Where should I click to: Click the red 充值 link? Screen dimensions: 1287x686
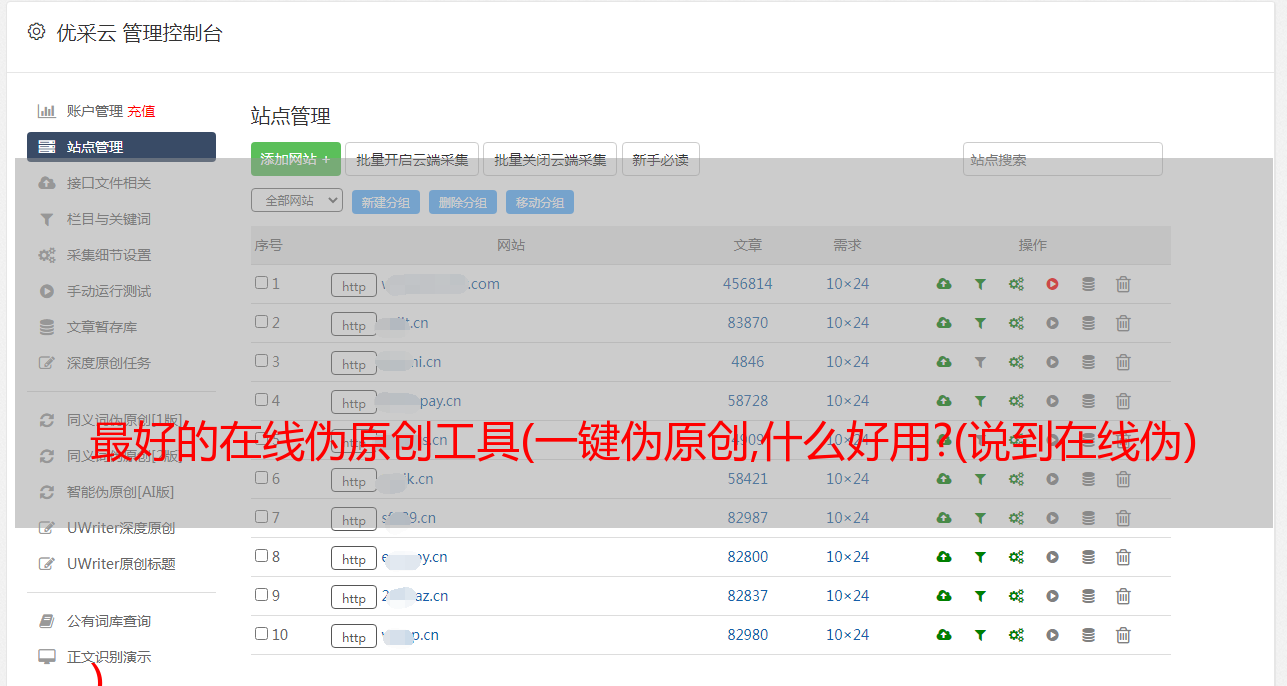pos(141,111)
